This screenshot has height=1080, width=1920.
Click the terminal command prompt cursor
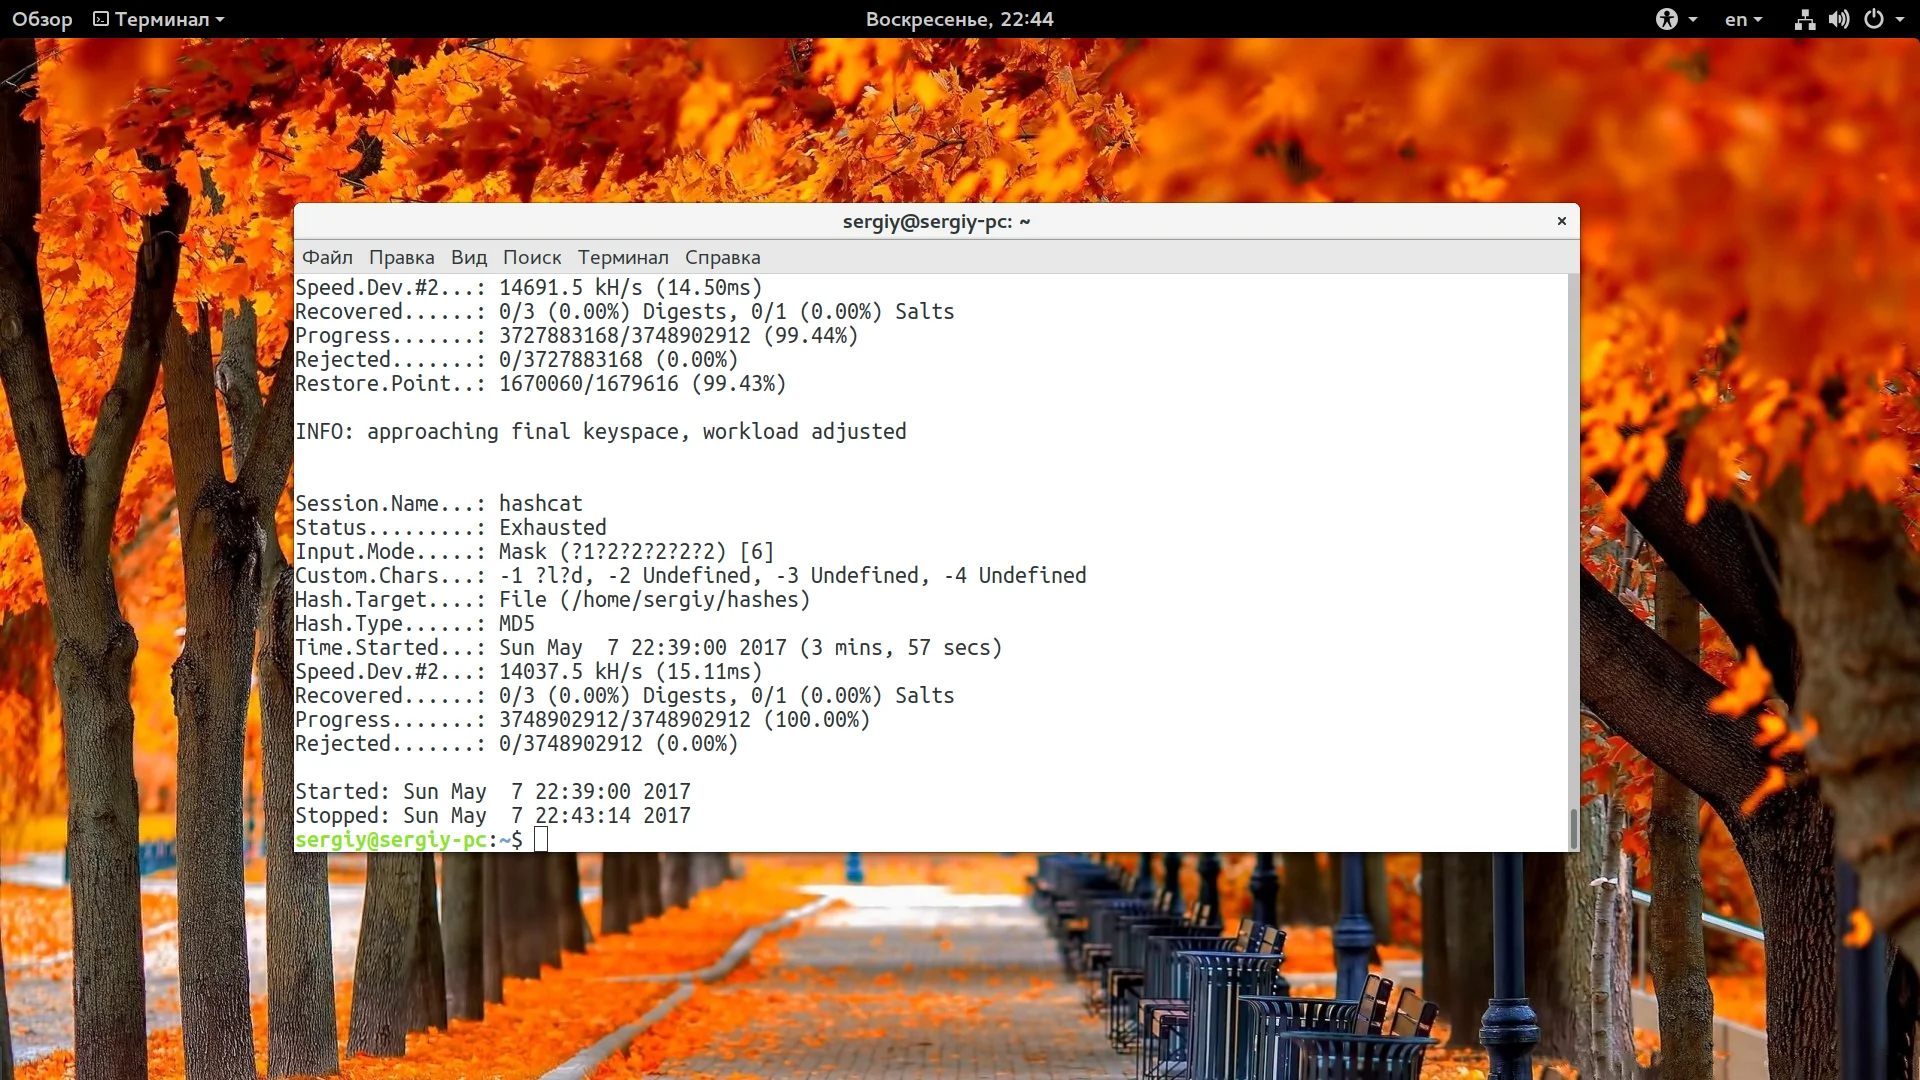coord(541,840)
